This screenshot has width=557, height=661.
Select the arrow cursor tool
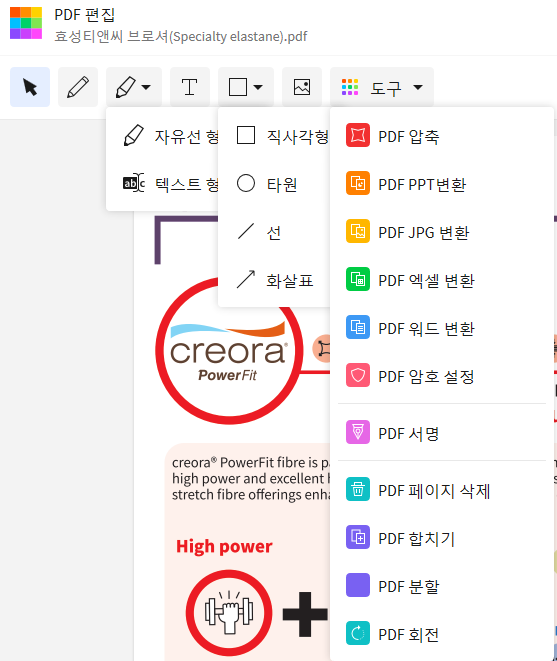point(30,87)
